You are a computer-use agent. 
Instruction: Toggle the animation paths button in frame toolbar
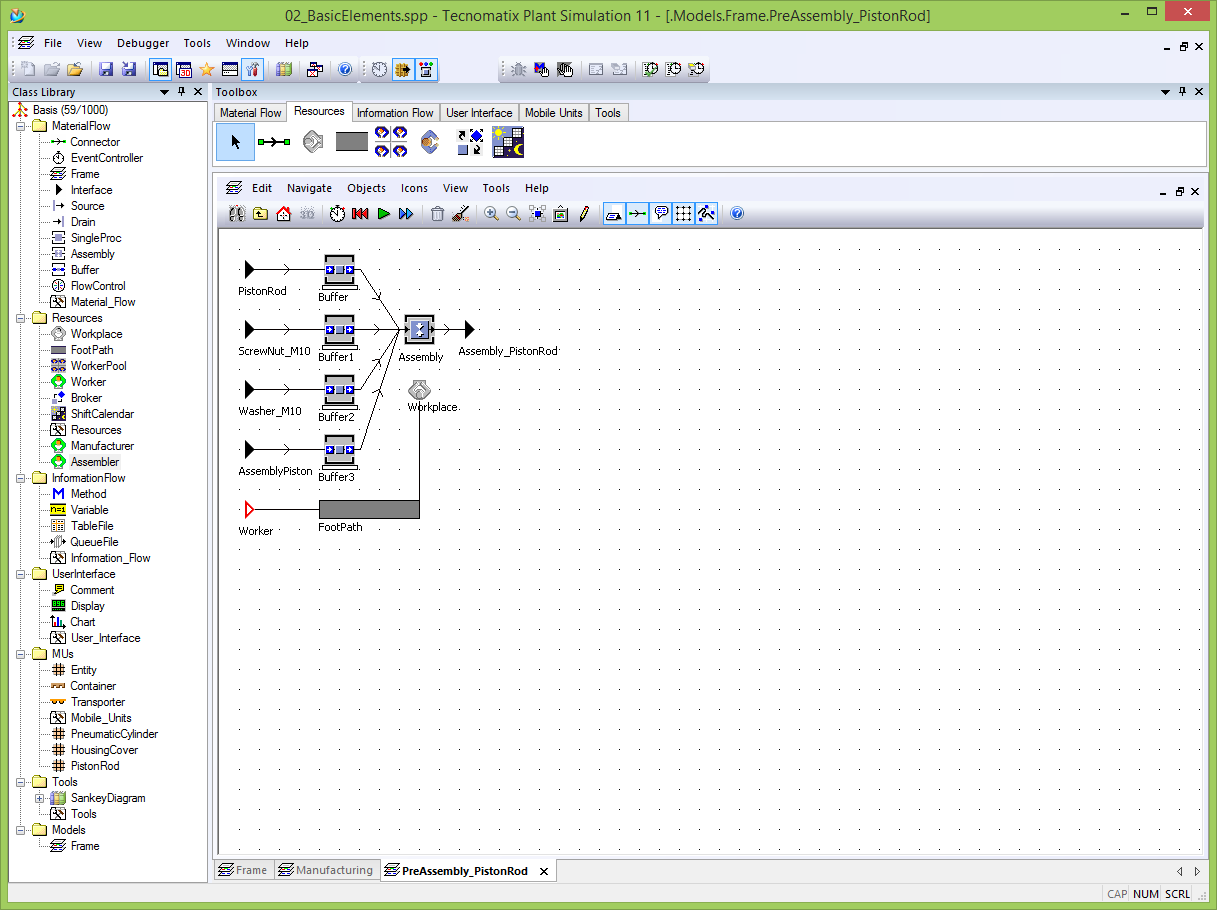706,214
